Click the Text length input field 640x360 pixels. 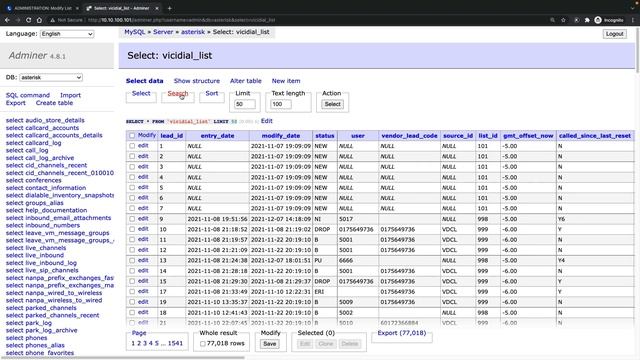pos(281,104)
